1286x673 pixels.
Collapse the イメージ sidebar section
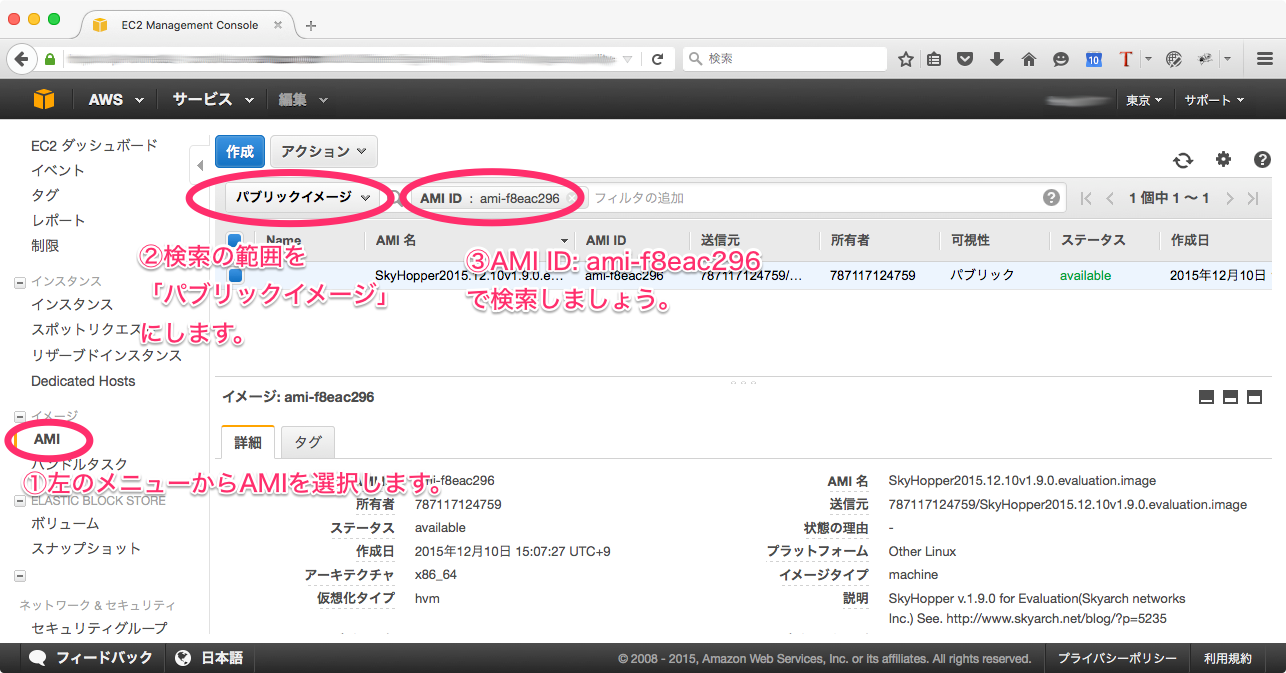(20, 415)
